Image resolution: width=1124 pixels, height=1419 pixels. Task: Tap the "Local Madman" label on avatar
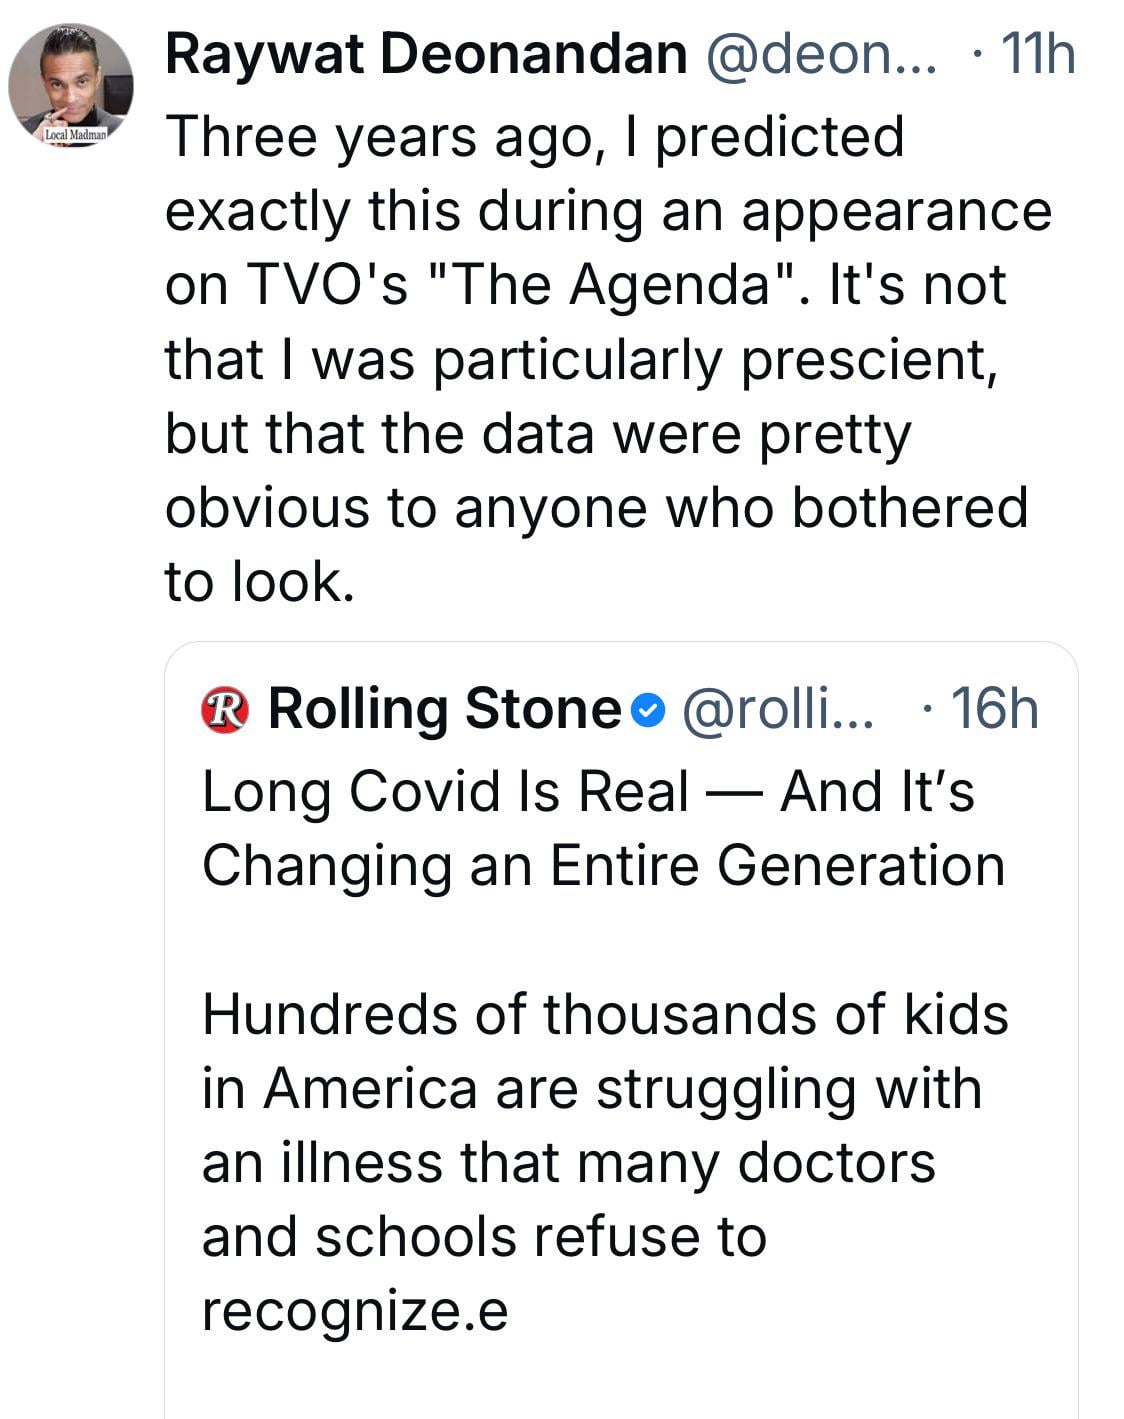click(x=78, y=134)
